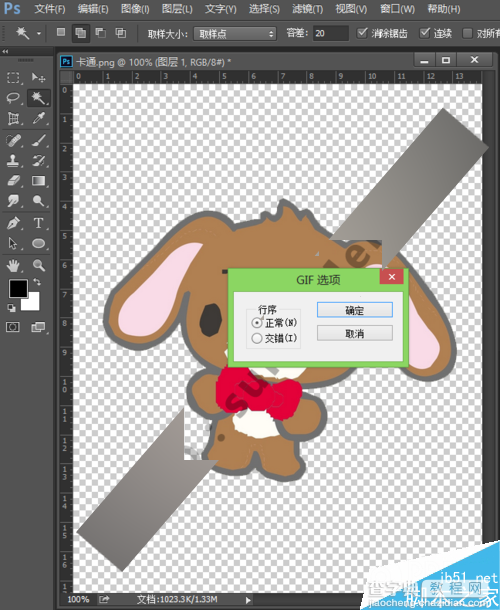Uncheck the 连续 checkbox
500x610 pixels.
pos(425,33)
